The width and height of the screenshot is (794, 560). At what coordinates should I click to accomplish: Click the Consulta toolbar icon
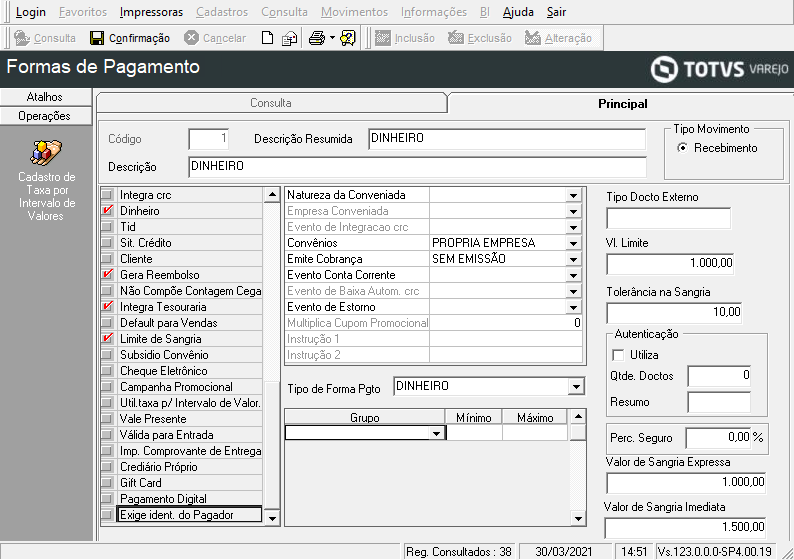pos(22,38)
